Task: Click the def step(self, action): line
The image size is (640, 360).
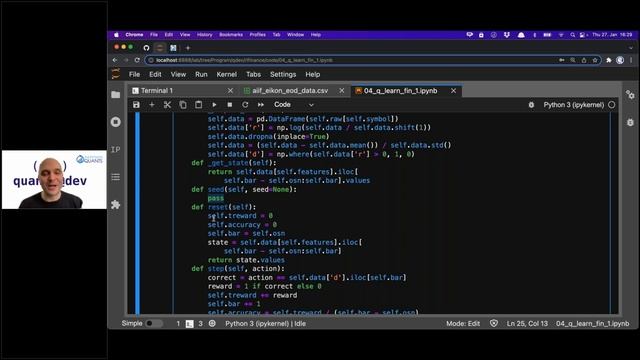Action: point(238,269)
